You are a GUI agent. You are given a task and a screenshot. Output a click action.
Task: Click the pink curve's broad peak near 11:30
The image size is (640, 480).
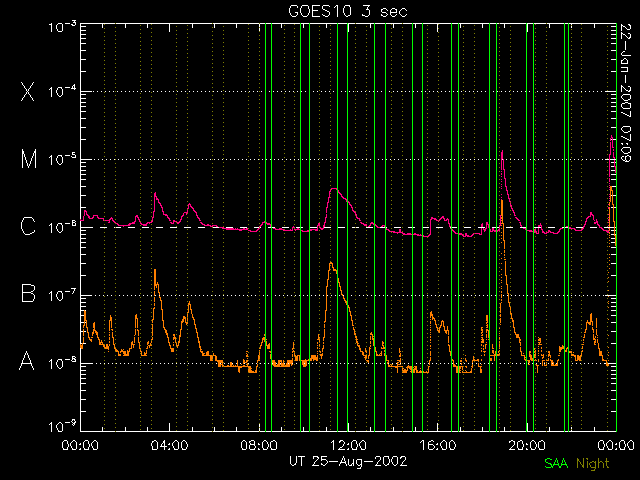tap(335, 189)
